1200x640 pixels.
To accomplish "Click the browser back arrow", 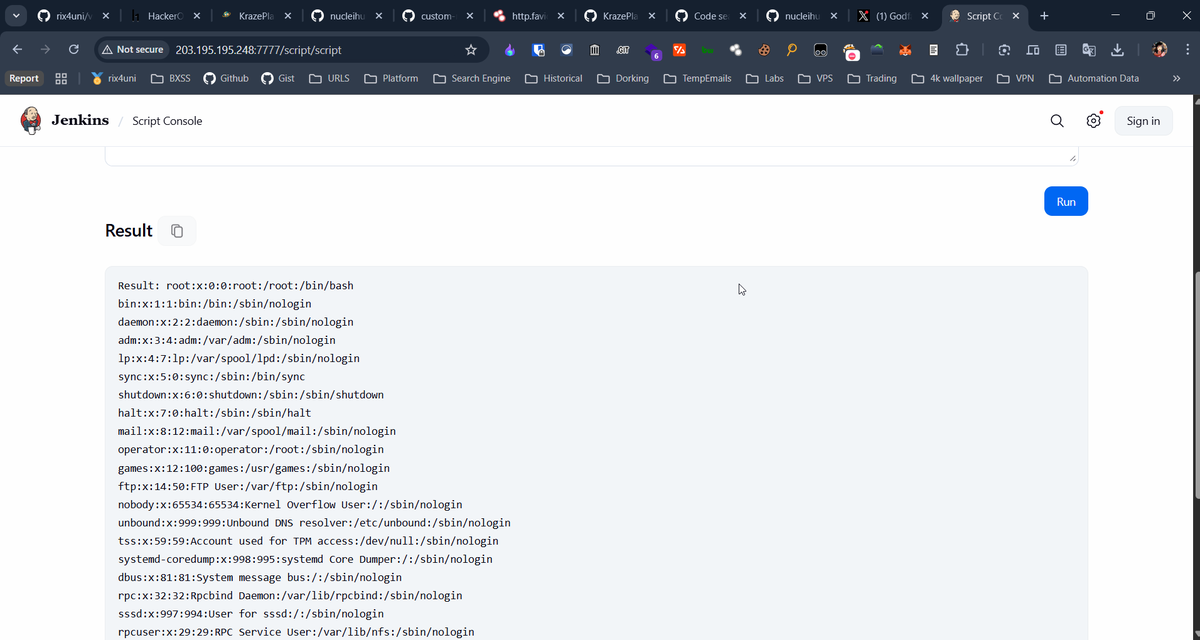I will click(17, 49).
